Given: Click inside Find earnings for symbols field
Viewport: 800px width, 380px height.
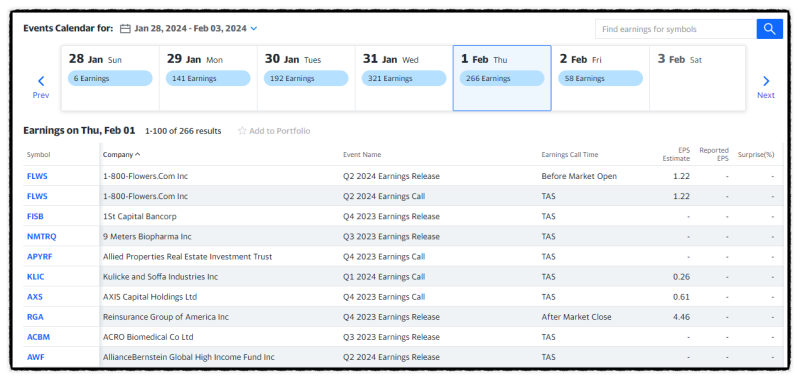Looking at the screenshot, I should click(676, 29).
